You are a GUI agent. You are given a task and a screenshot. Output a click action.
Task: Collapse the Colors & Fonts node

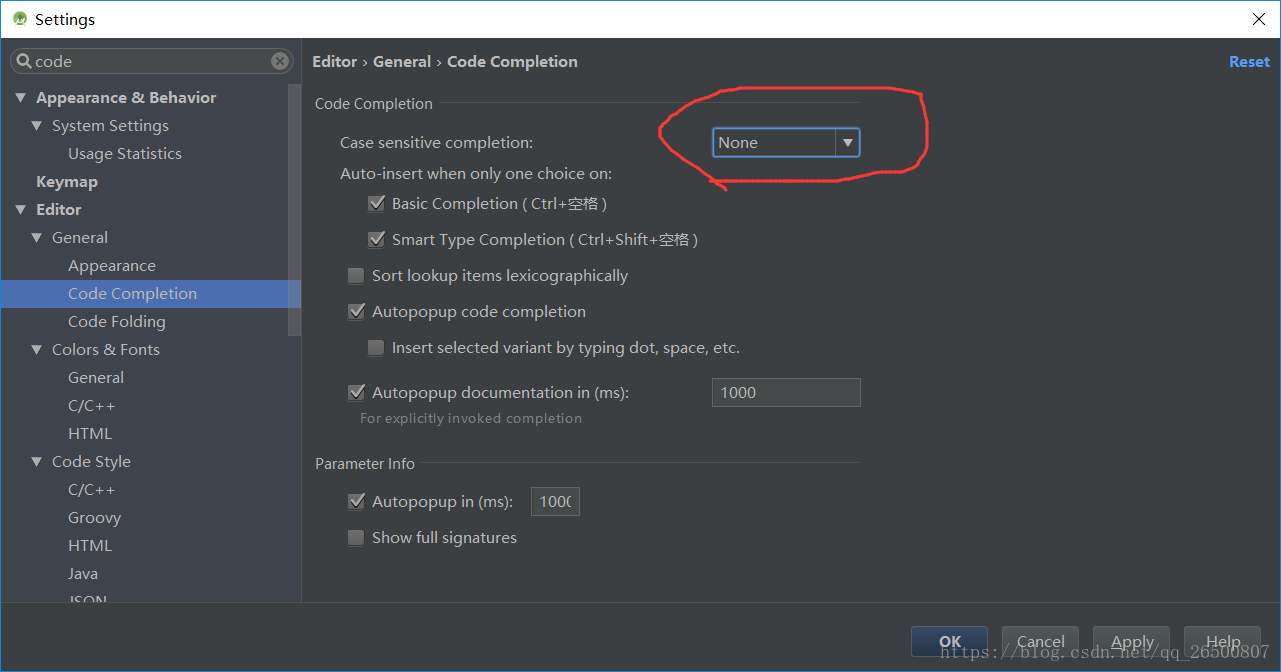37,350
